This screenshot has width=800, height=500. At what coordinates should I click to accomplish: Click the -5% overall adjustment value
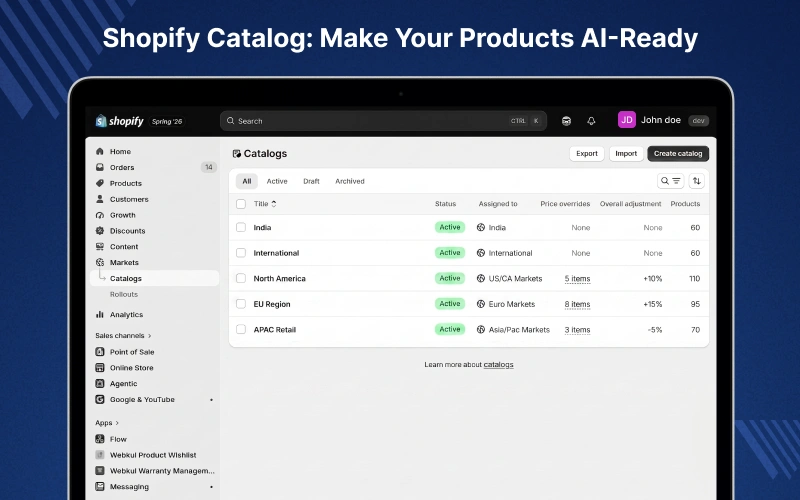[655, 330]
